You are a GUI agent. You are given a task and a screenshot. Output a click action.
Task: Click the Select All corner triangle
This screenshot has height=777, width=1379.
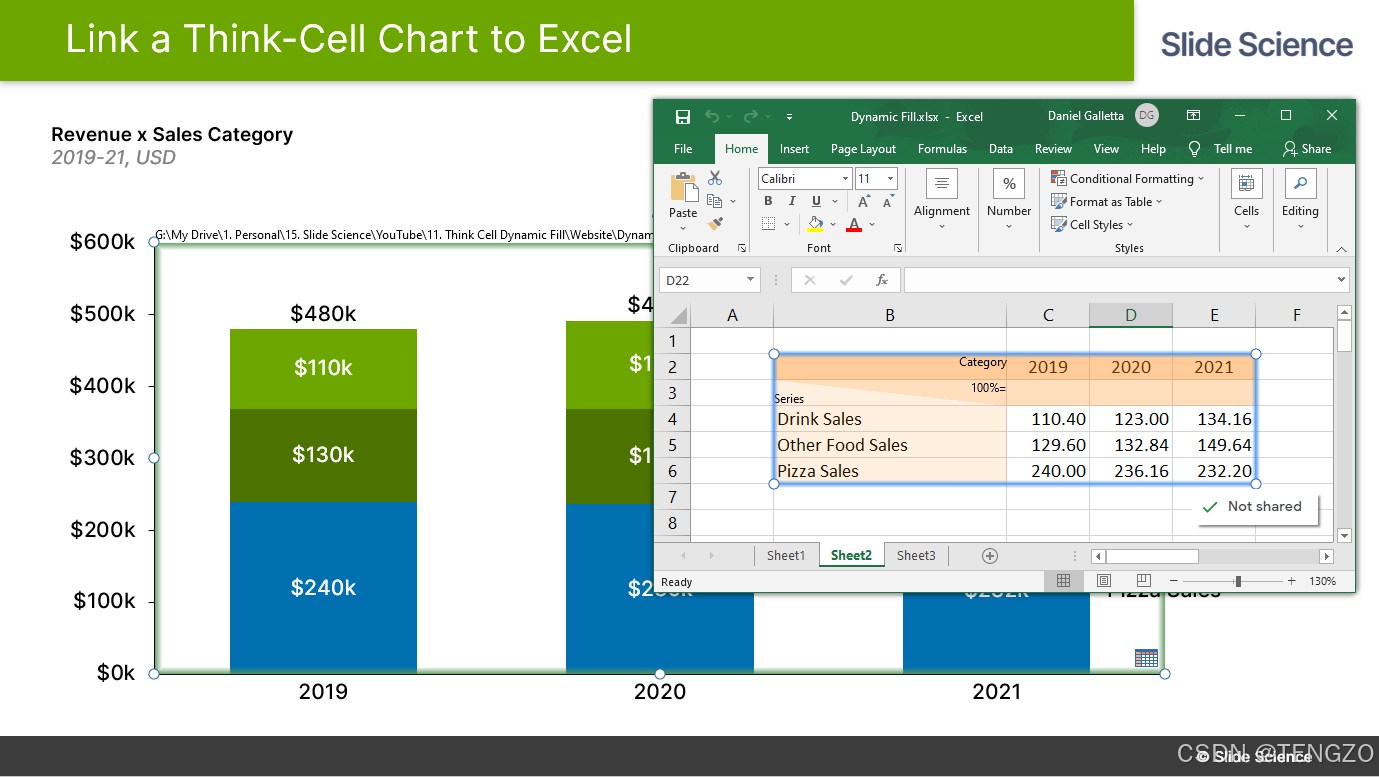678,315
